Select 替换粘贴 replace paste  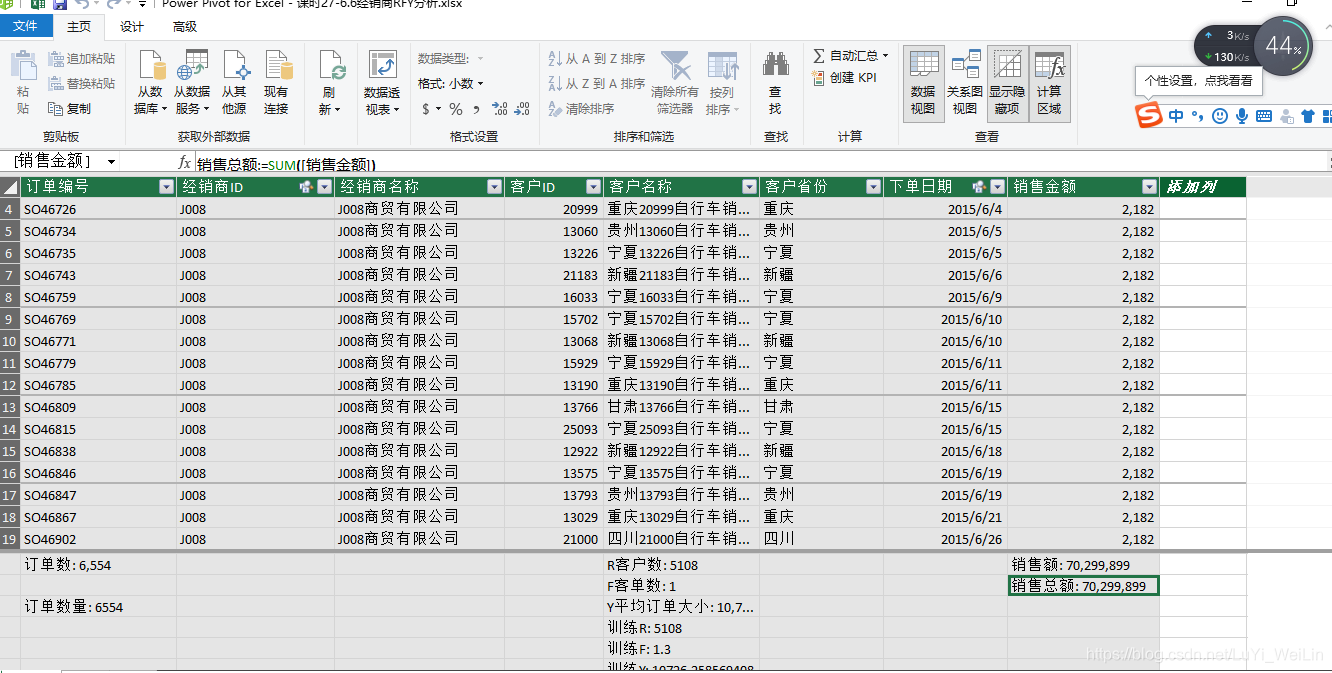(x=81, y=84)
